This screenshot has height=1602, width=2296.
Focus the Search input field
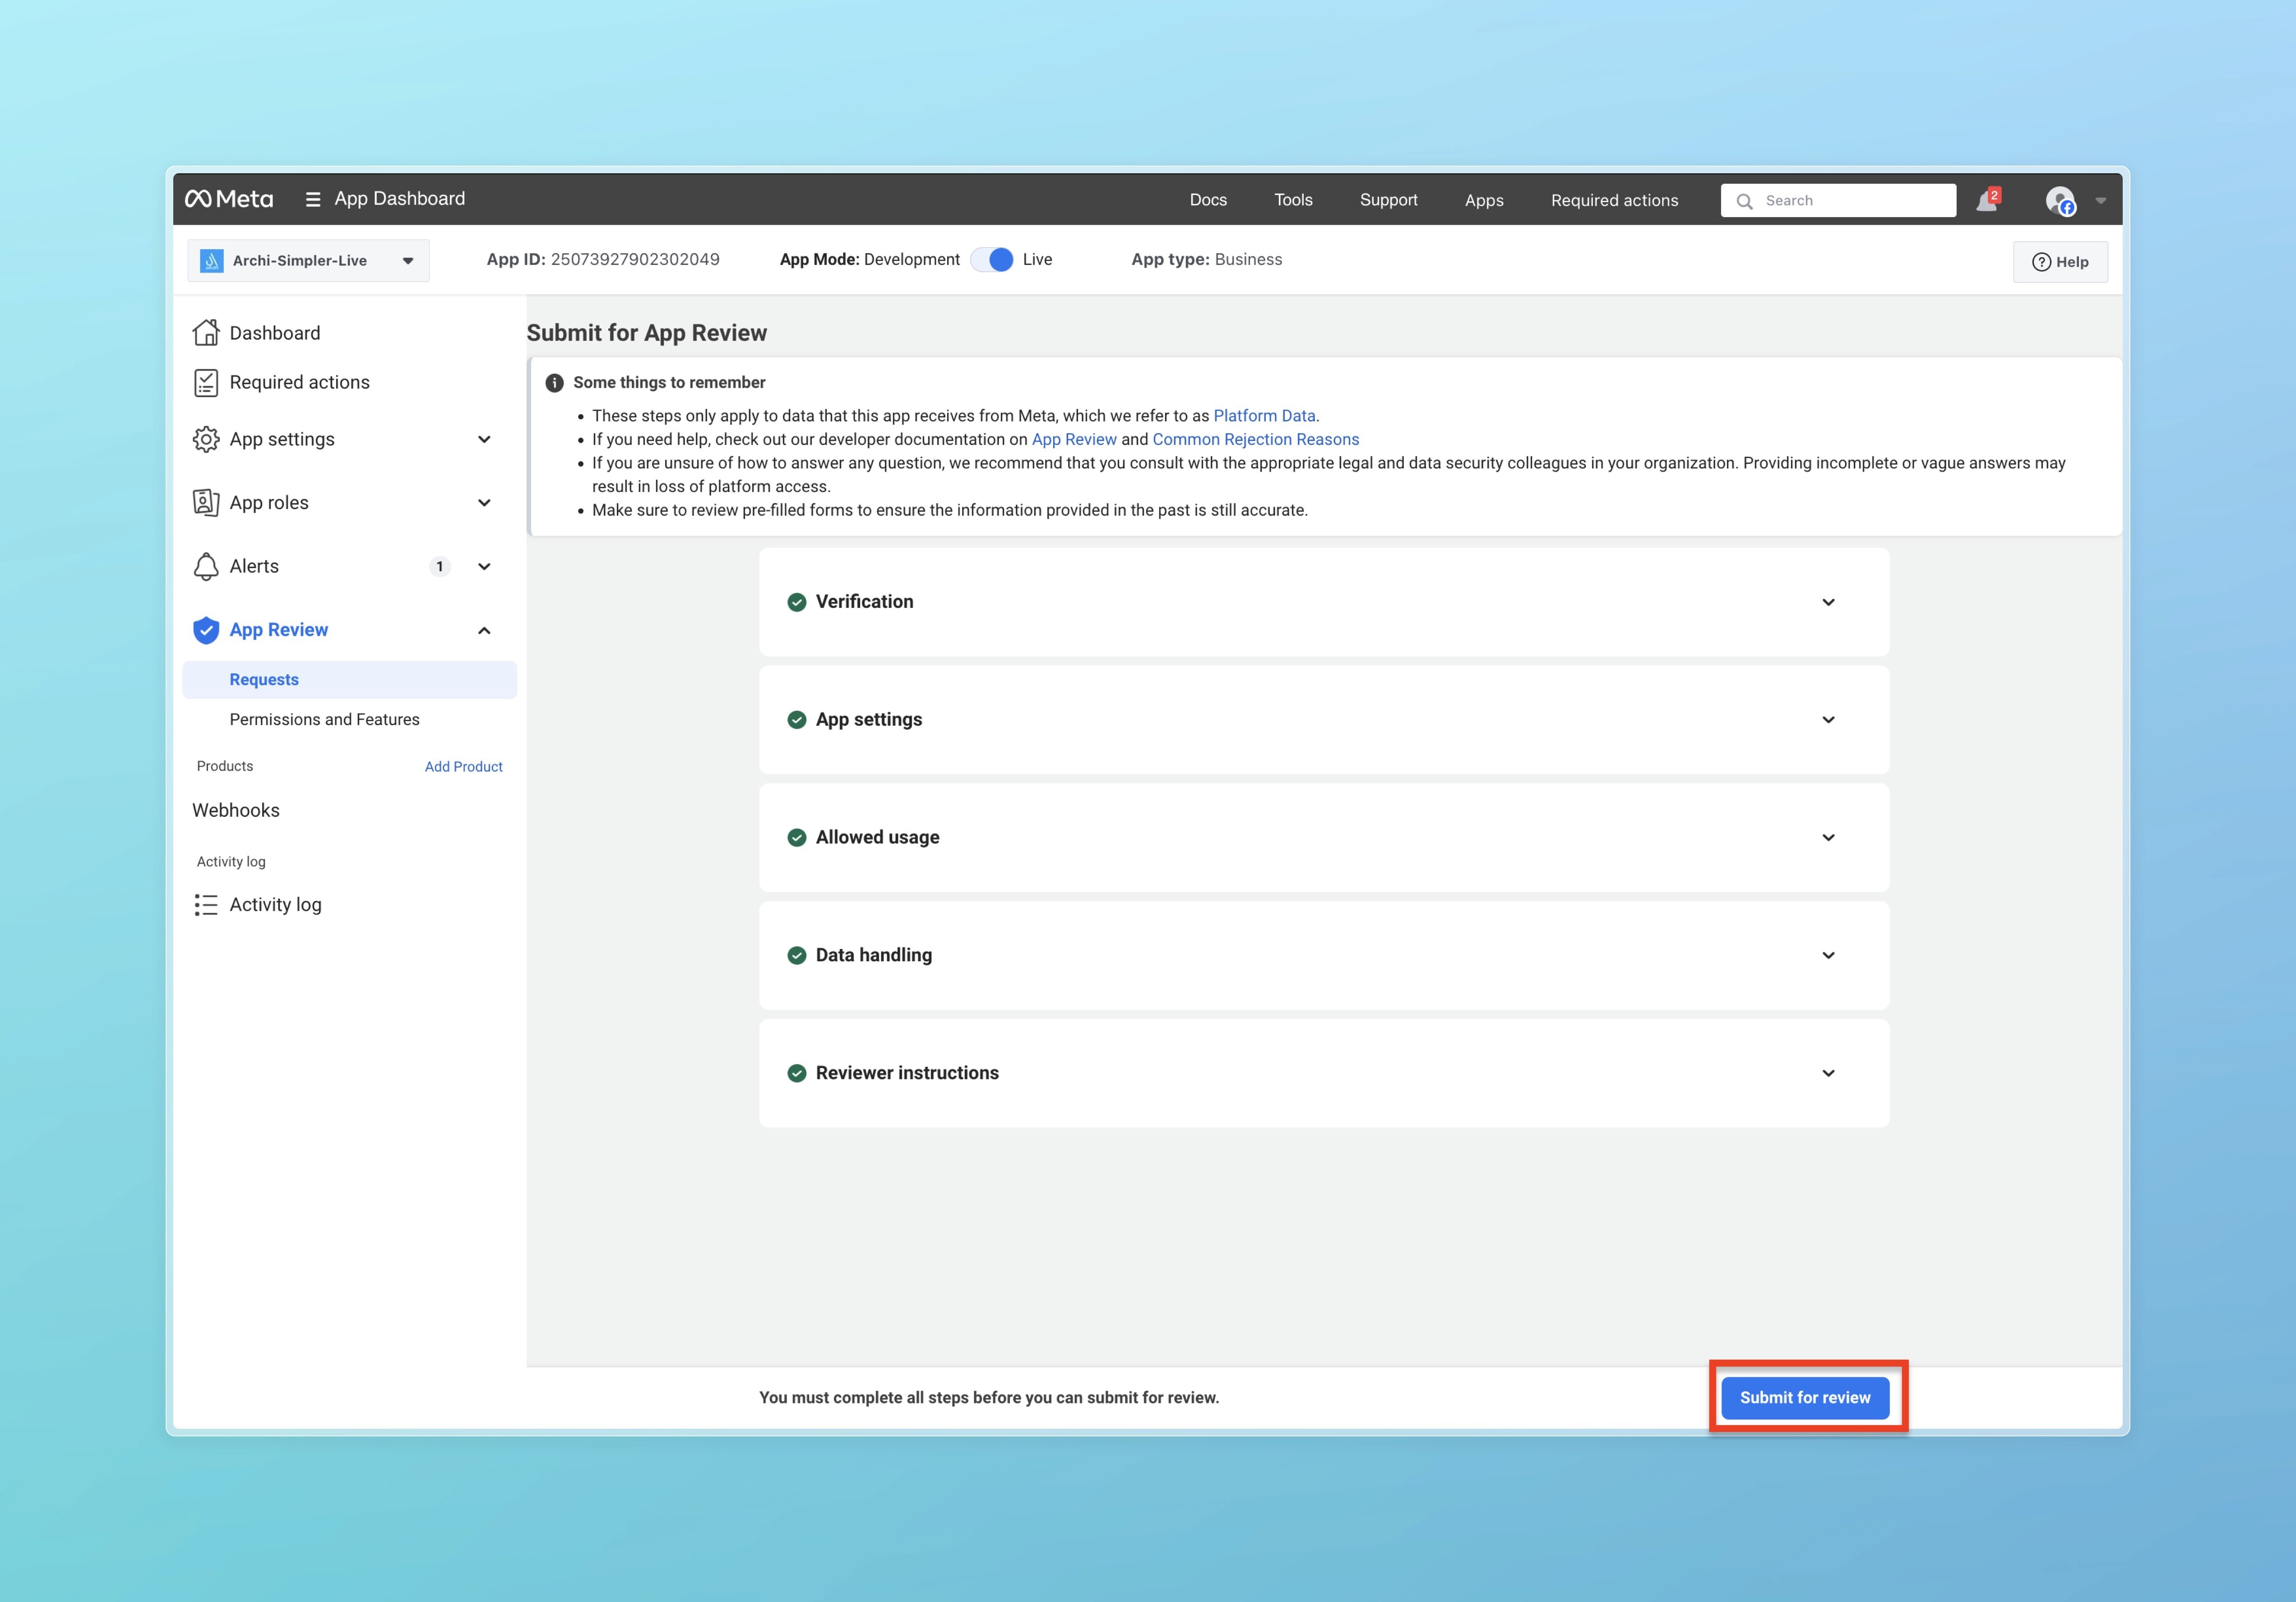pos(1850,201)
